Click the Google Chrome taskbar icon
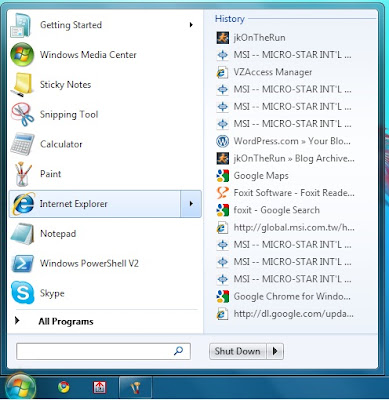This screenshot has height=400, width=389. [64, 387]
